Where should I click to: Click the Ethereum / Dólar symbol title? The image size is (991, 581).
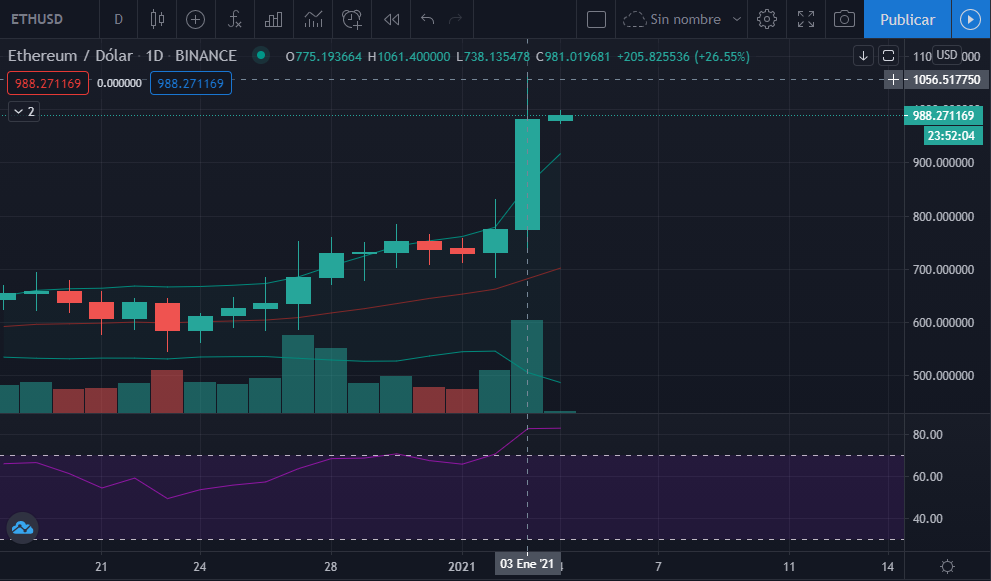point(70,56)
